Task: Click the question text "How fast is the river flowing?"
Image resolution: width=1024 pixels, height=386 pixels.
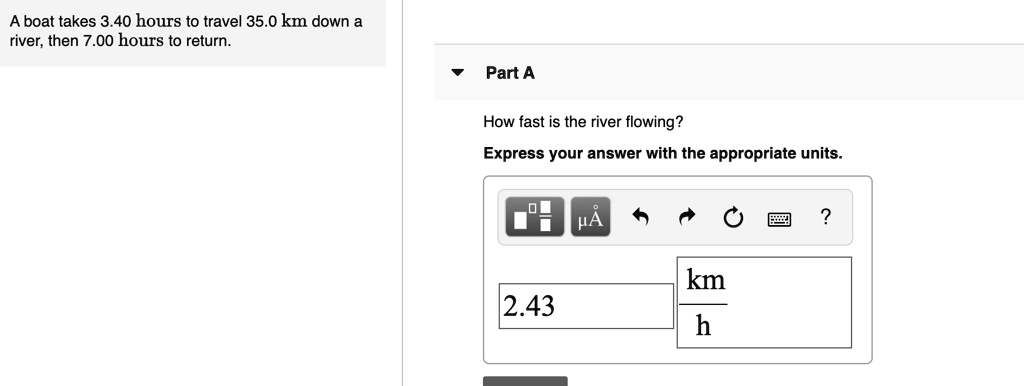Action: pyautogui.click(x=583, y=121)
